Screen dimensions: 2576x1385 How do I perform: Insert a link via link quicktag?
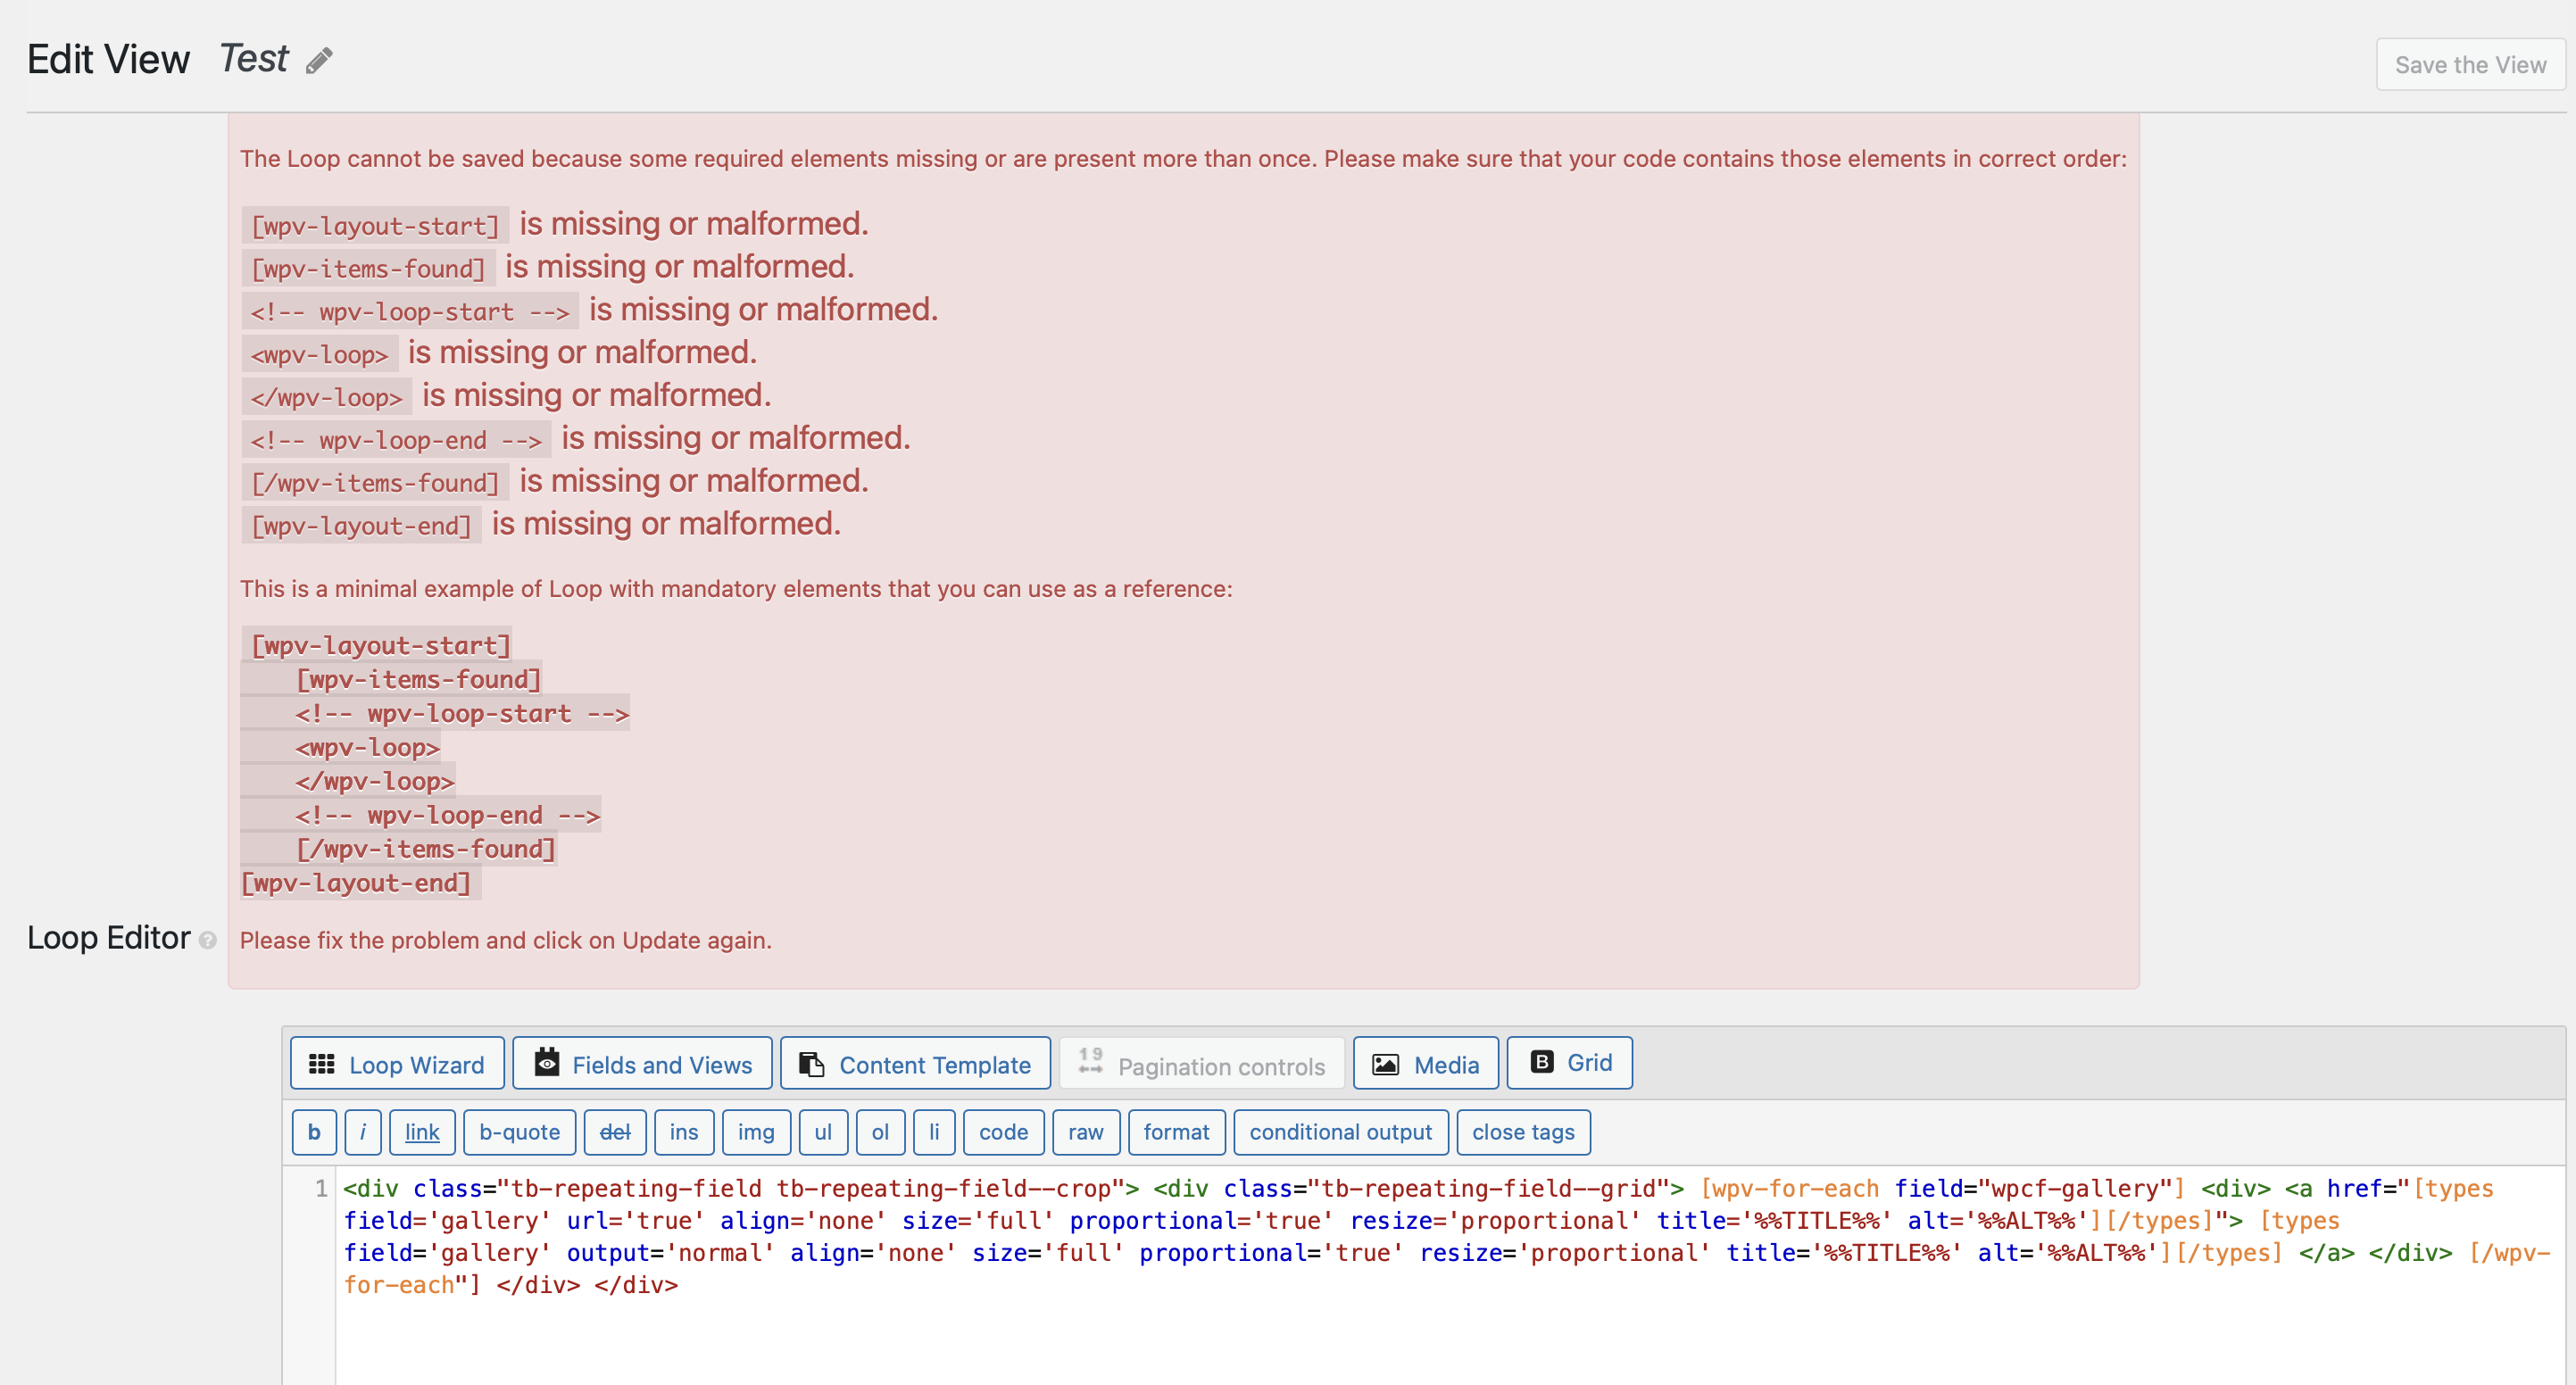pos(422,1132)
